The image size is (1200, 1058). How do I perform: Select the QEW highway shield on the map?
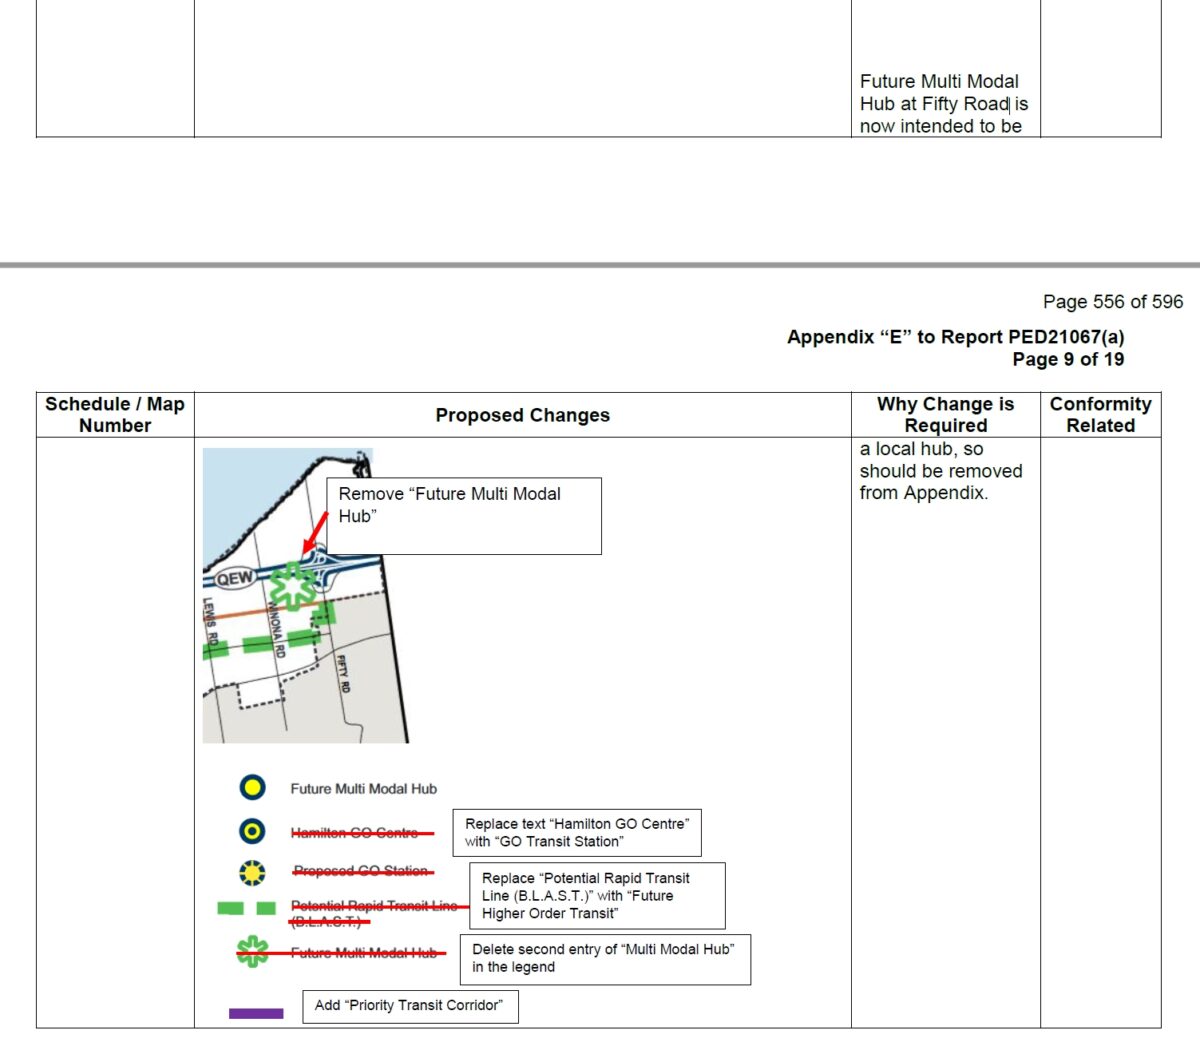(235, 578)
